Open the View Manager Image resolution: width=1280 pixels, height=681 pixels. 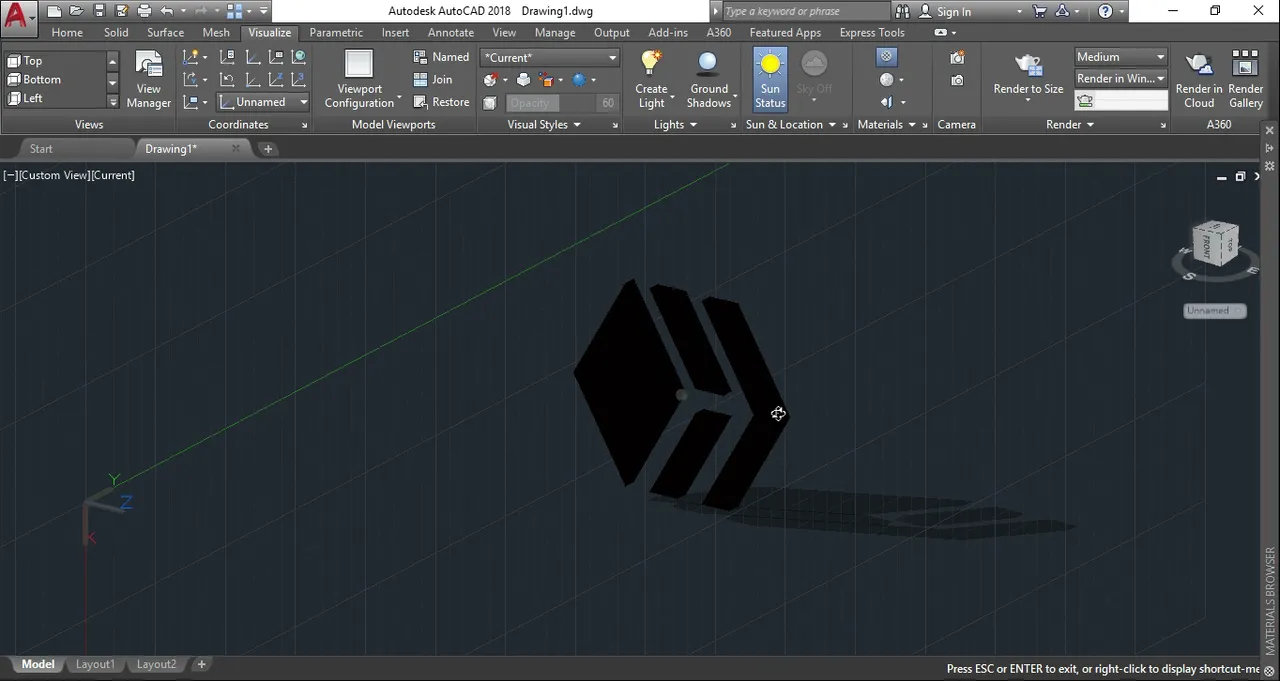(x=149, y=80)
